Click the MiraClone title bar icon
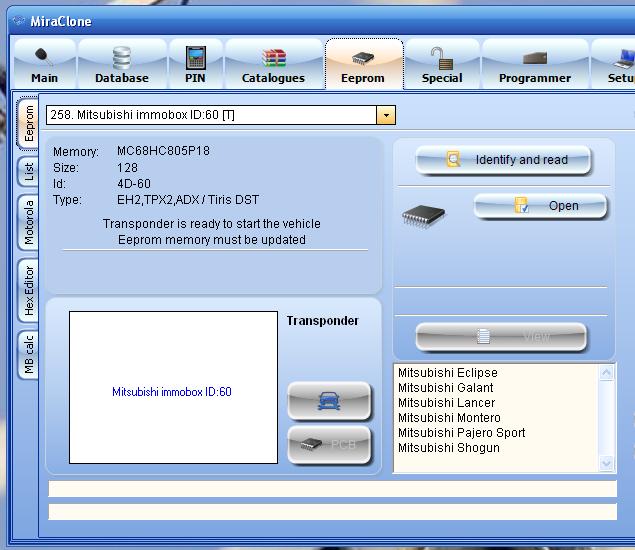 pos(19,21)
